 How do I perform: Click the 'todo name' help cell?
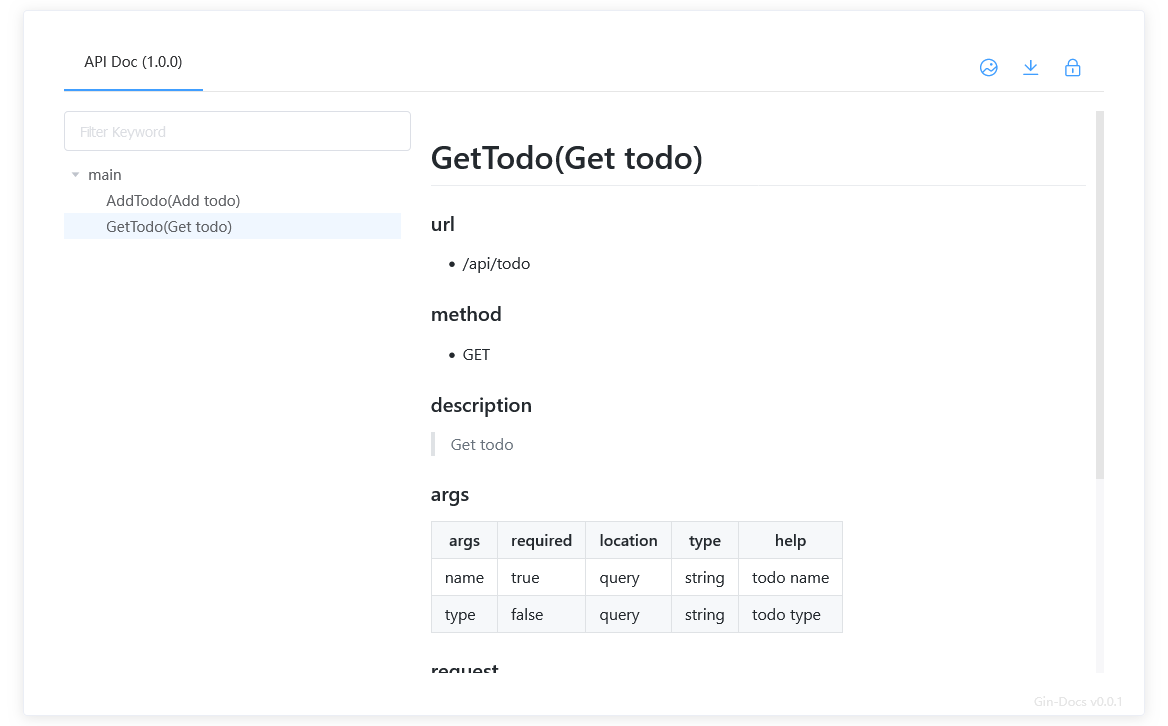(x=790, y=578)
